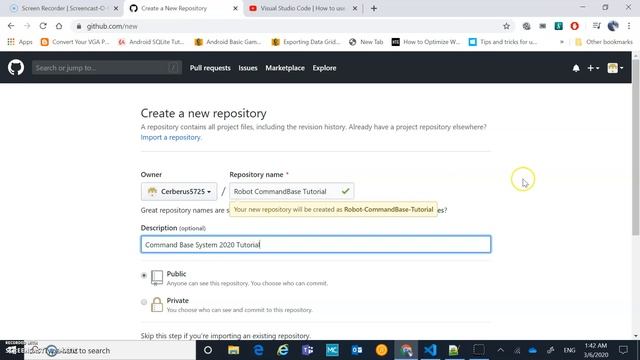Viewport: 640px width, 360px height.
Task: Click the address bar URL github.com/new
Action: coord(112,26)
